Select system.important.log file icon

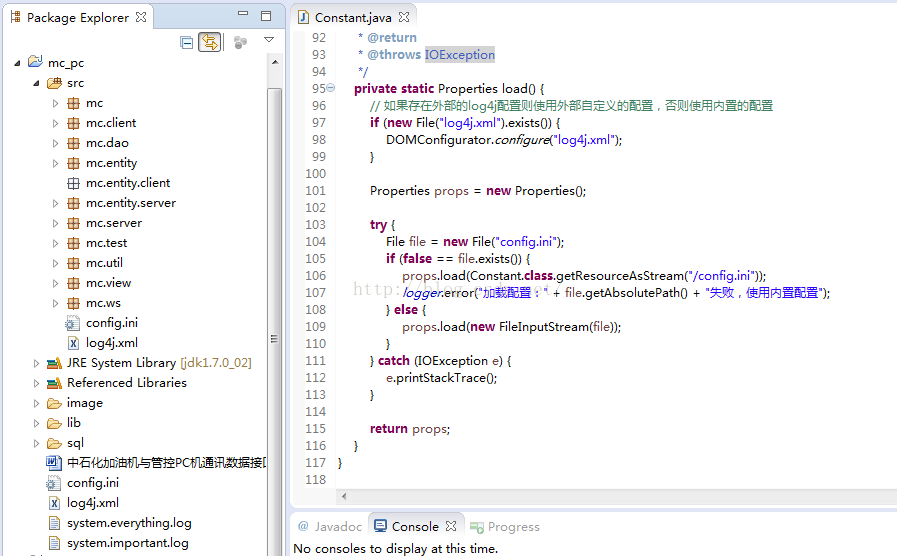pyautogui.click(x=54, y=543)
